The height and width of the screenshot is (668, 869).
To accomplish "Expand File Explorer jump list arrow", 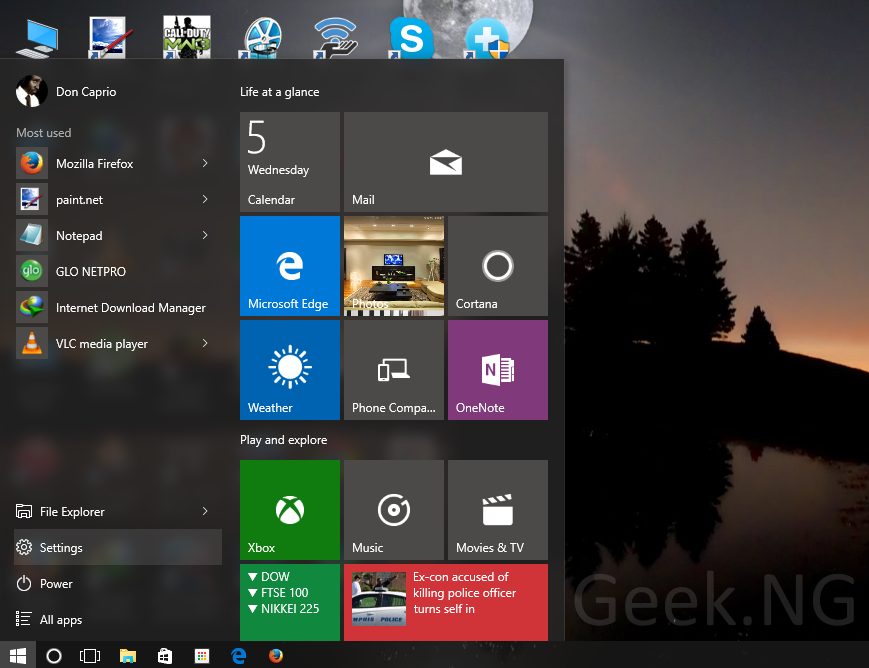I will click(205, 511).
